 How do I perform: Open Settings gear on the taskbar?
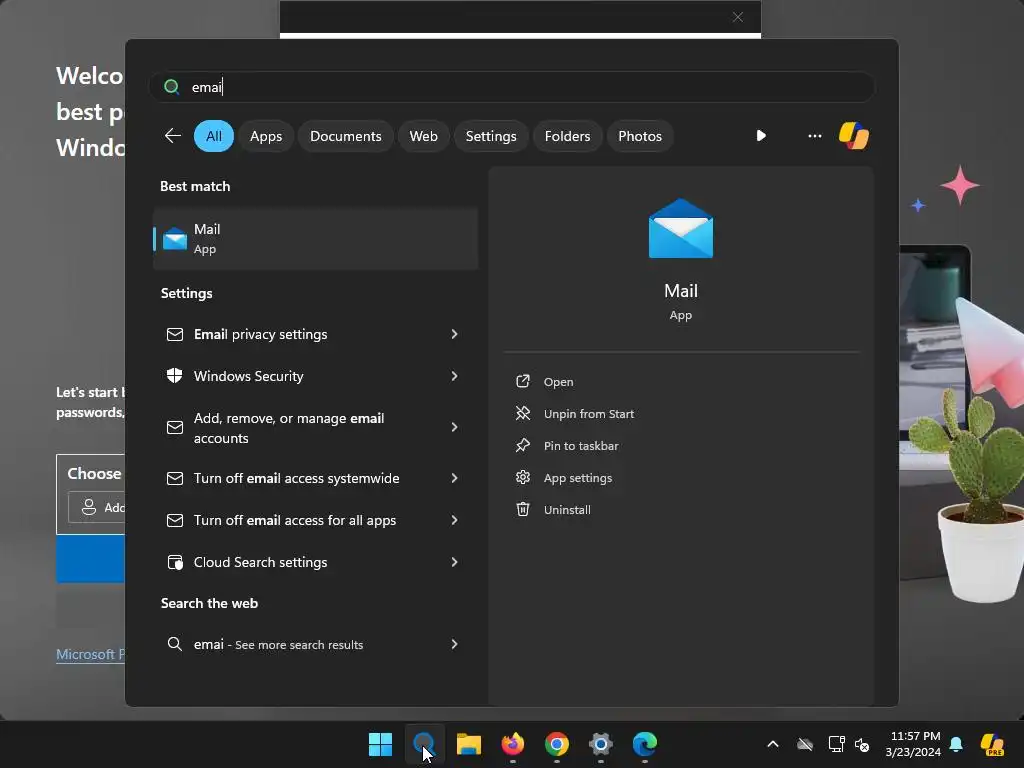(x=601, y=744)
